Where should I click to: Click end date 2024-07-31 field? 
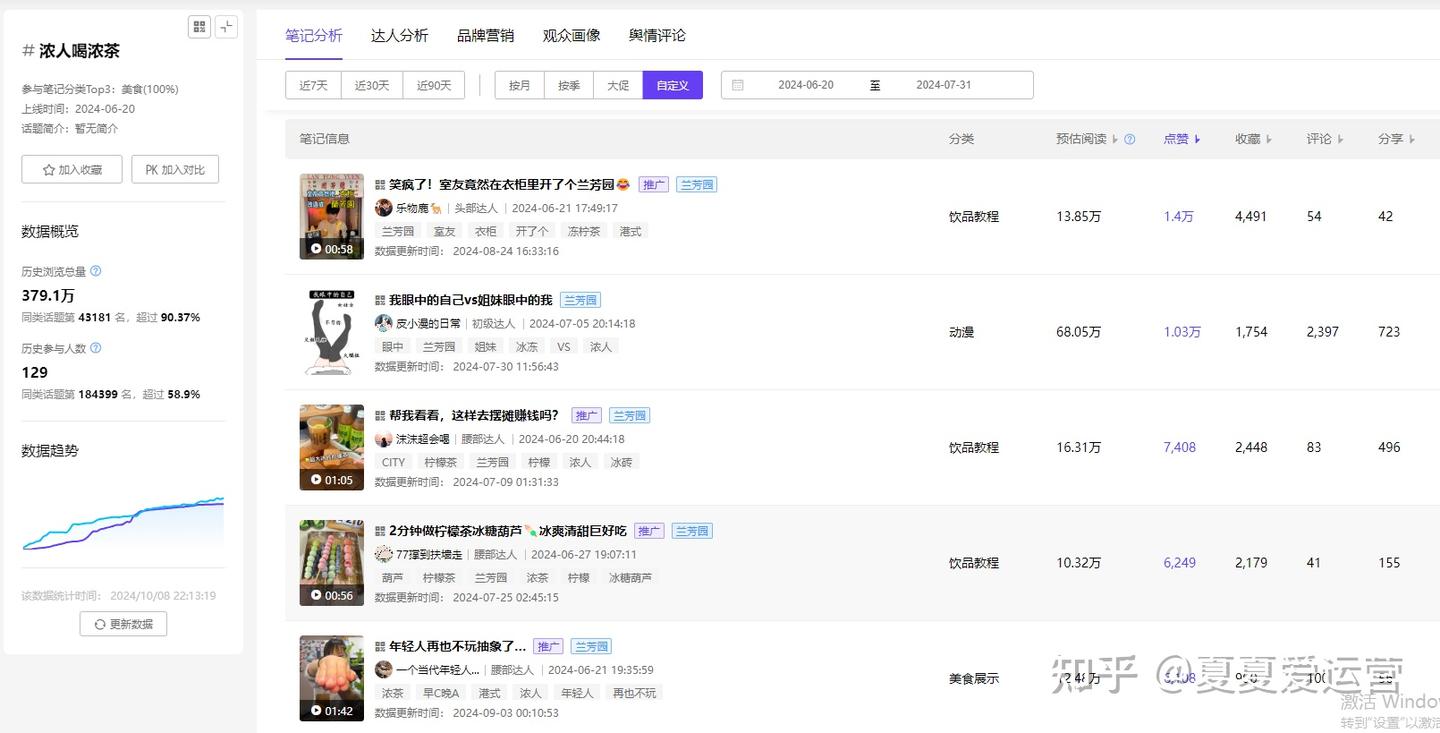point(944,85)
